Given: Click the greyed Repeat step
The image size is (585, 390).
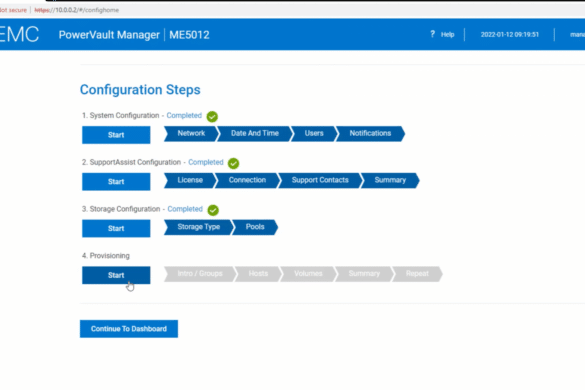Looking at the screenshot, I should 417,274.
